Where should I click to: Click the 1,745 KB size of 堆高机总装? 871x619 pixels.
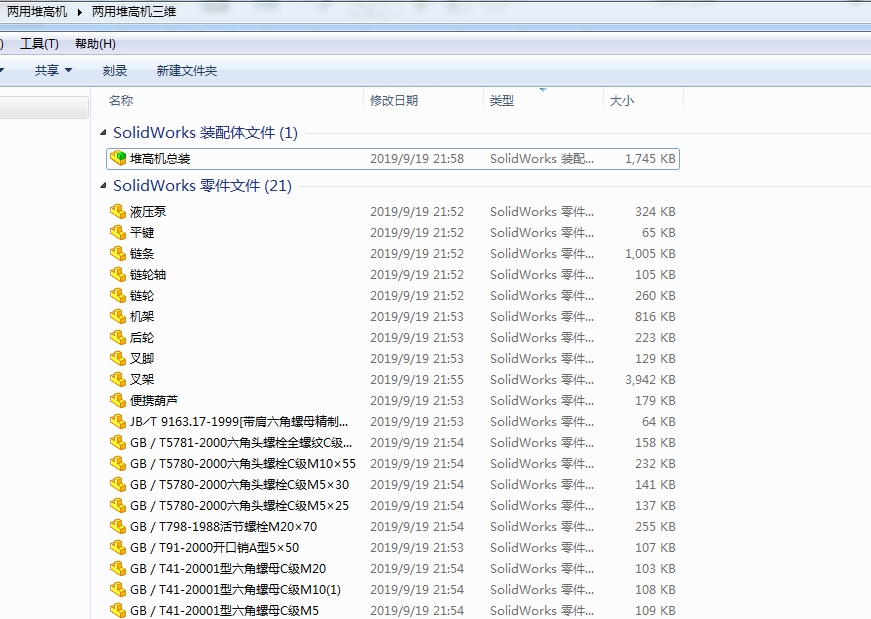(650, 159)
